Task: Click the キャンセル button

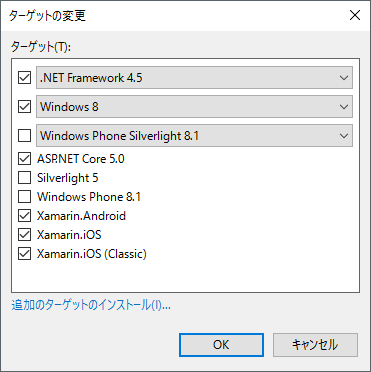Action: (315, 345)
